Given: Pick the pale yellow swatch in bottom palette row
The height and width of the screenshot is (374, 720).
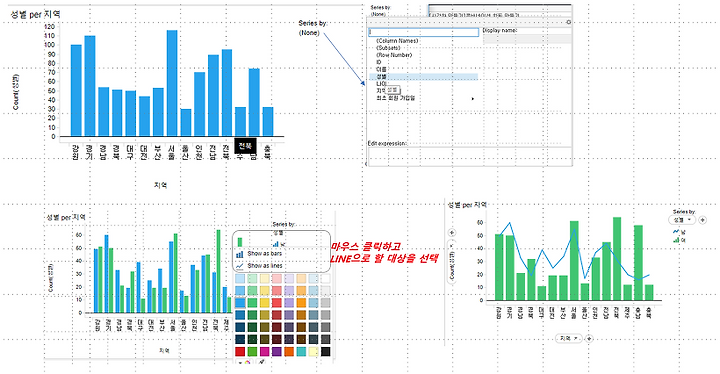Looking at the screenshot, I should pyautogui.click(x=313, y=351).
